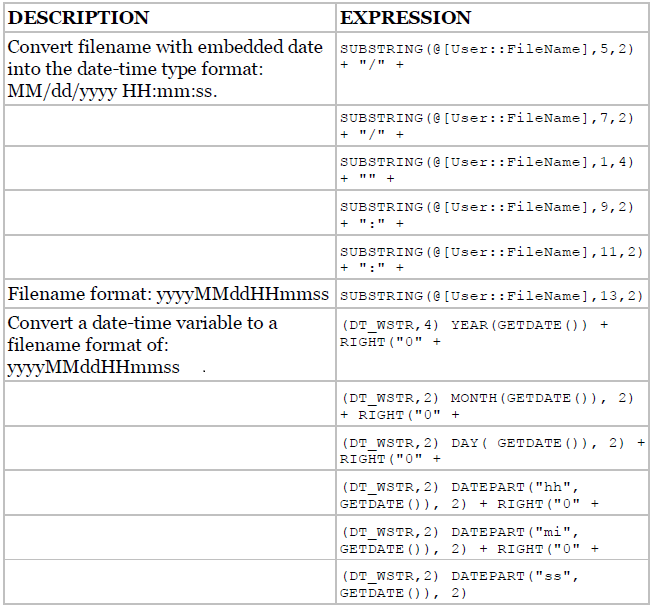Select the MONTH(GETDATE()) expression cell
Screen dimensions: 655x610
pyautogui.click(x=493, y=404)
